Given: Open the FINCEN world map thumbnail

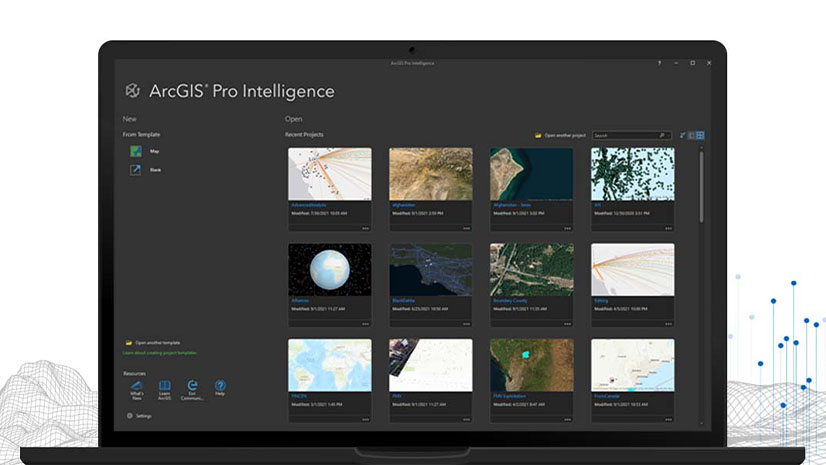Looking at the screenshot, I should pos(330,365).
